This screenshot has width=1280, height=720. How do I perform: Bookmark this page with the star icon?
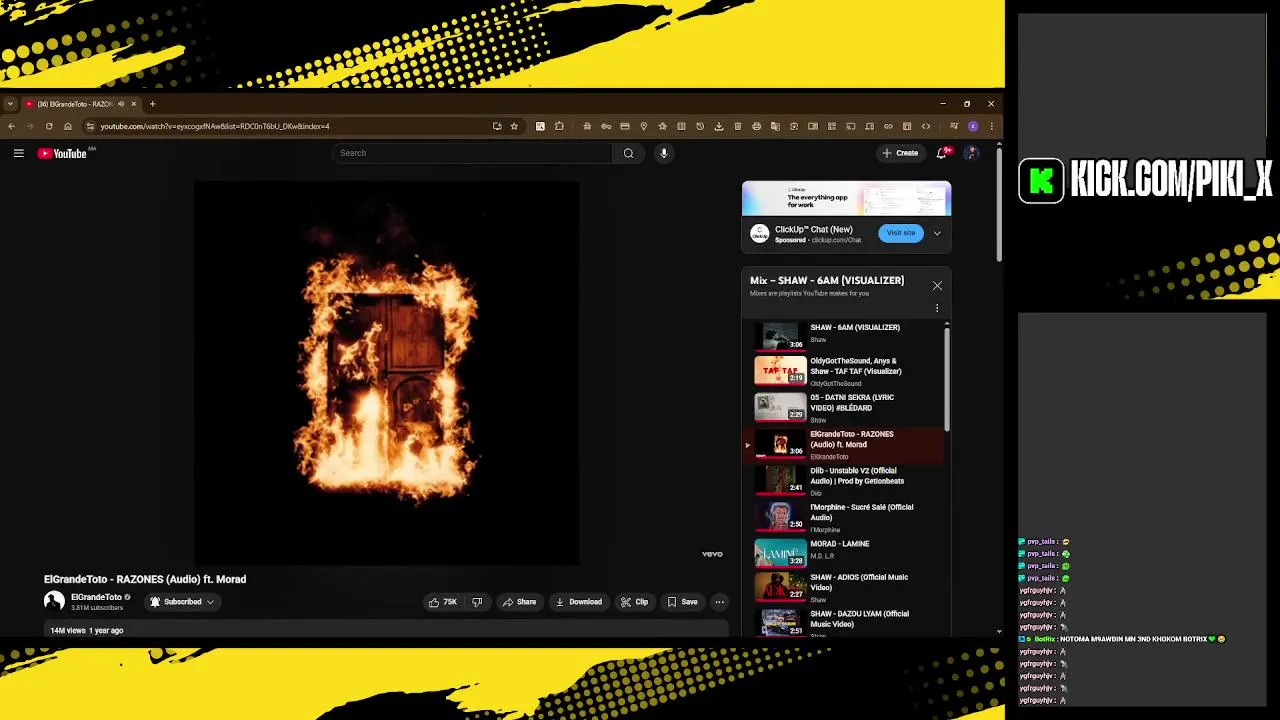click(x=514, y=126)
